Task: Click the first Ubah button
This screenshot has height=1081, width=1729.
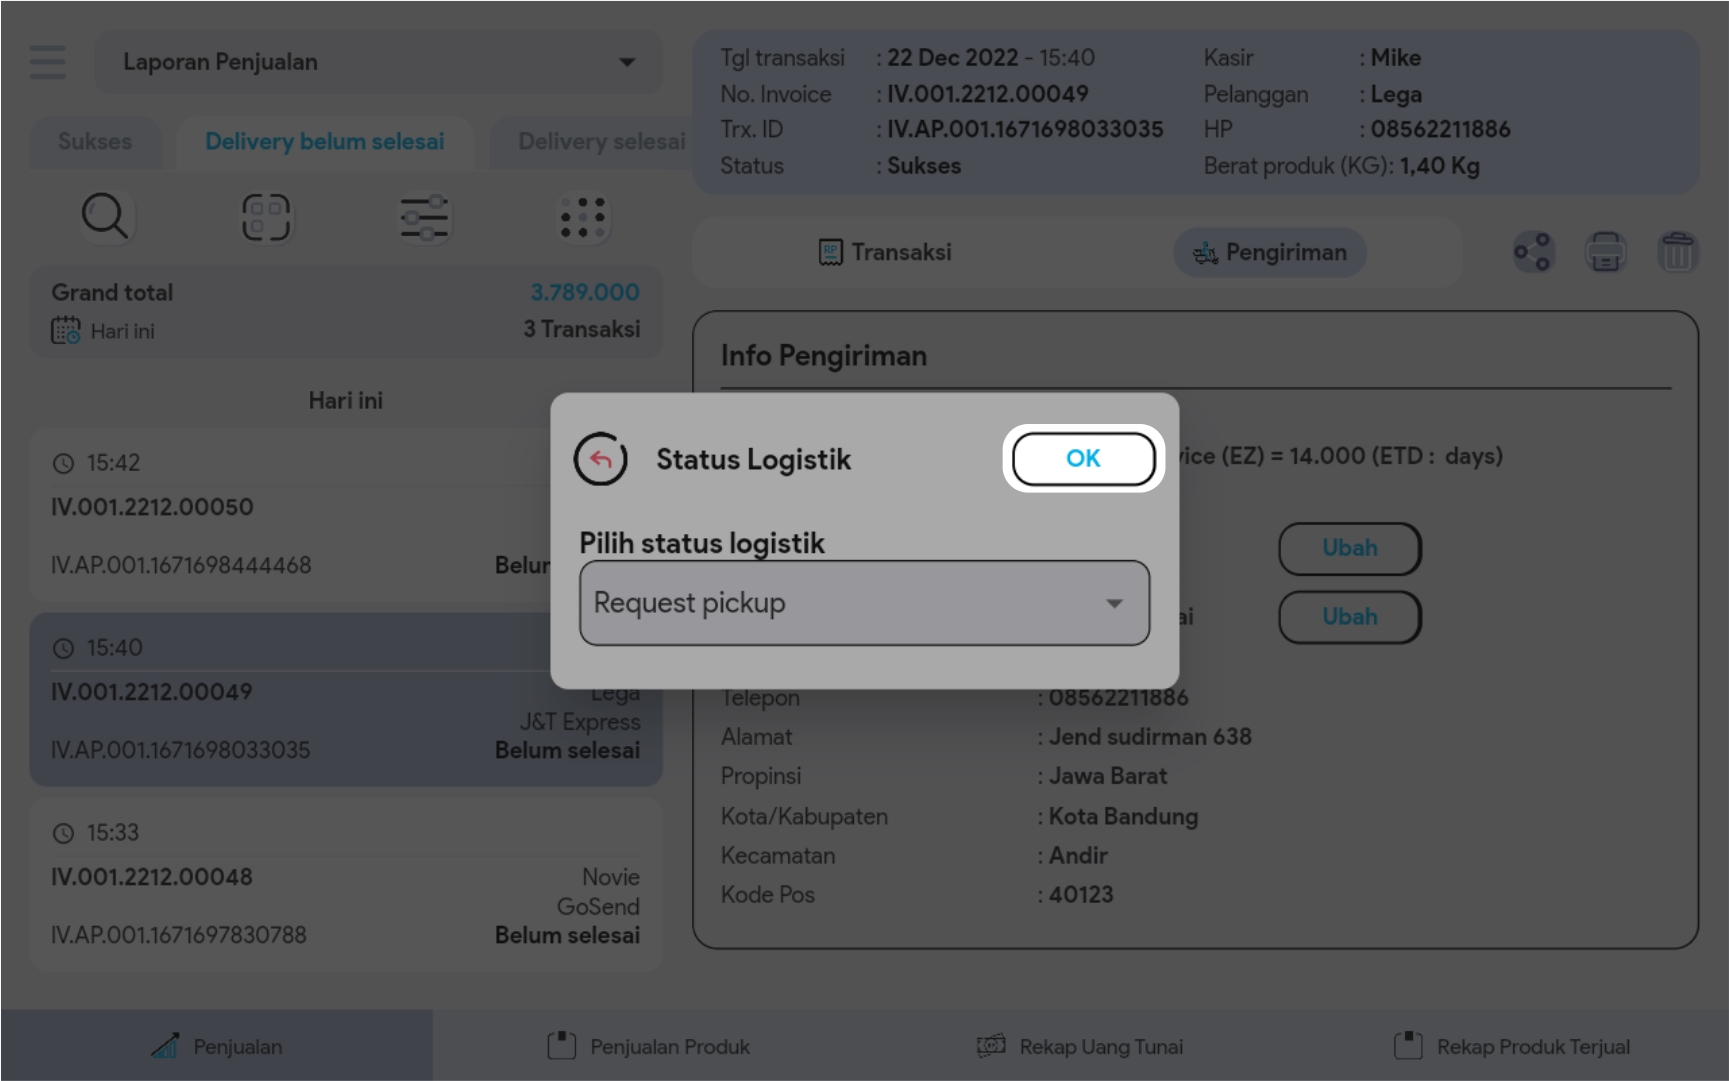Action: pos(1349,548)
